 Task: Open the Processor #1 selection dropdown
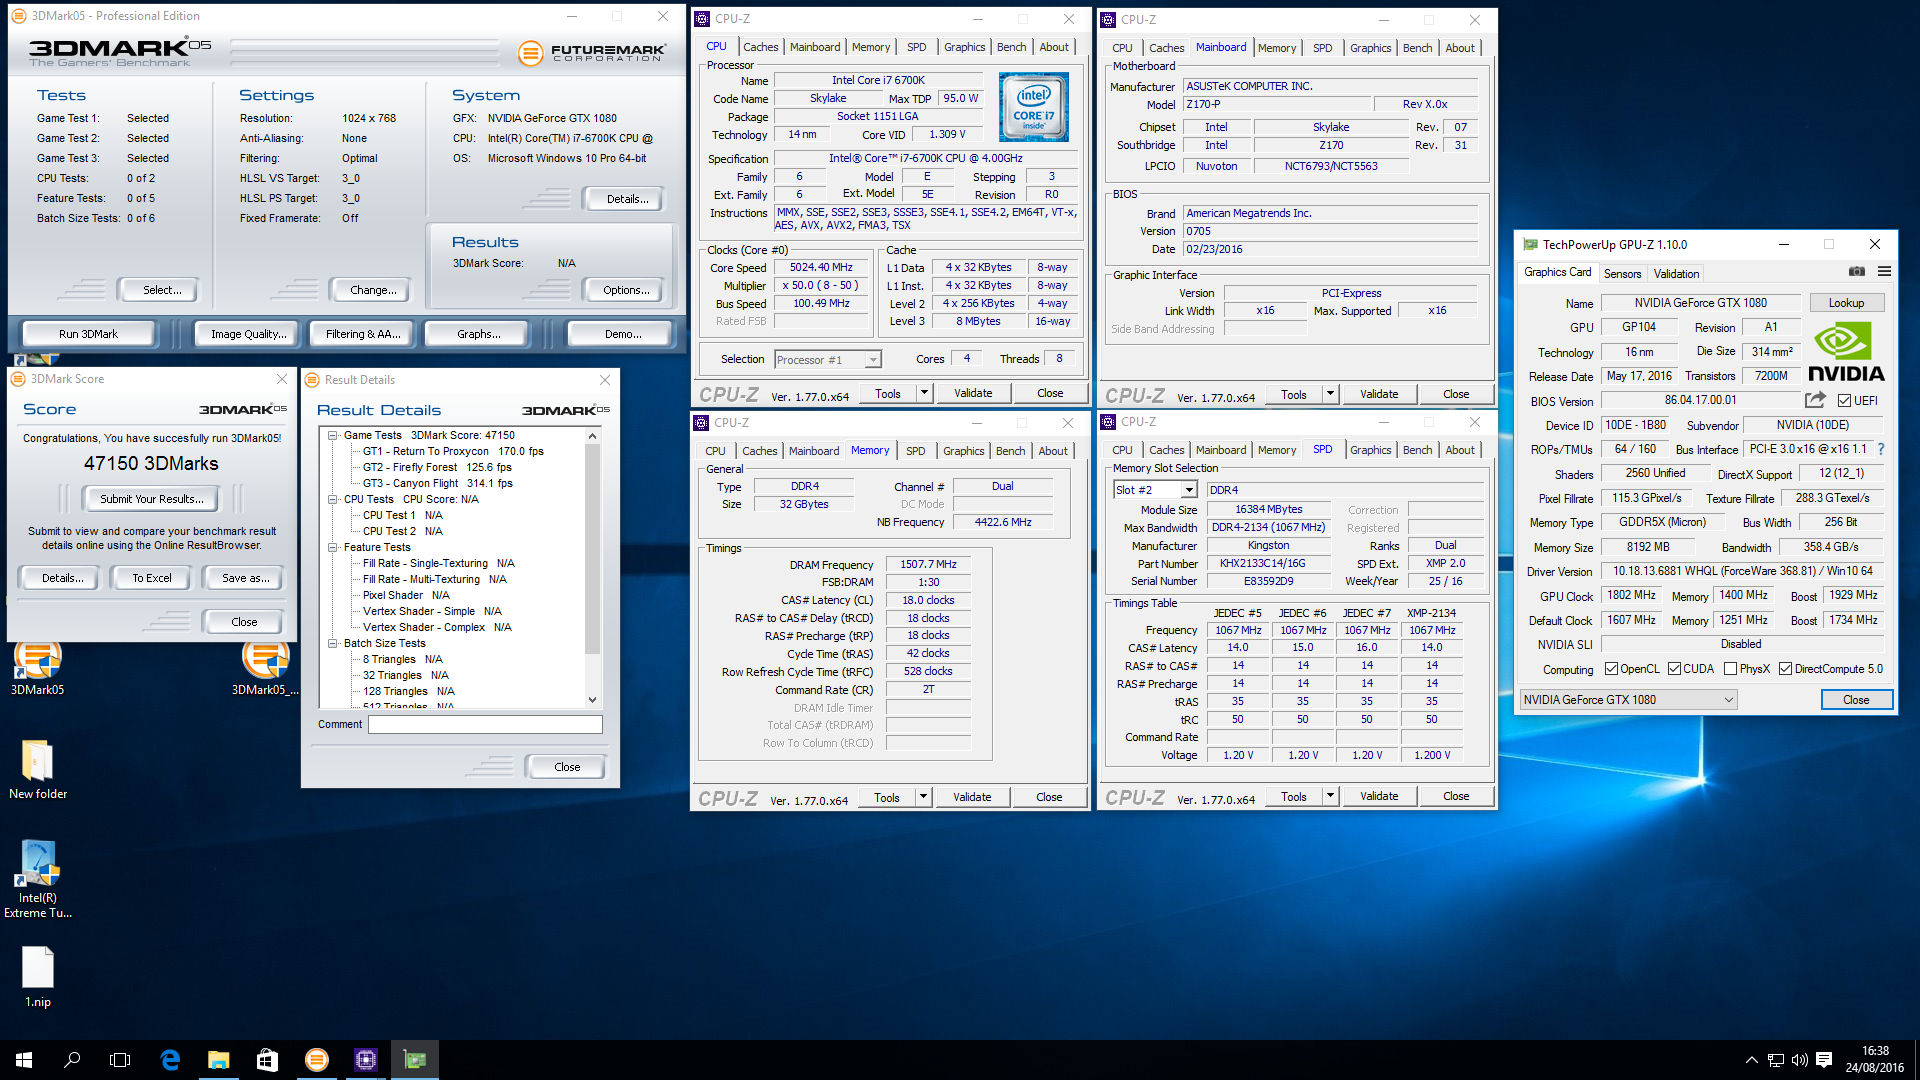pyautogui.click(x=828, y=360)
